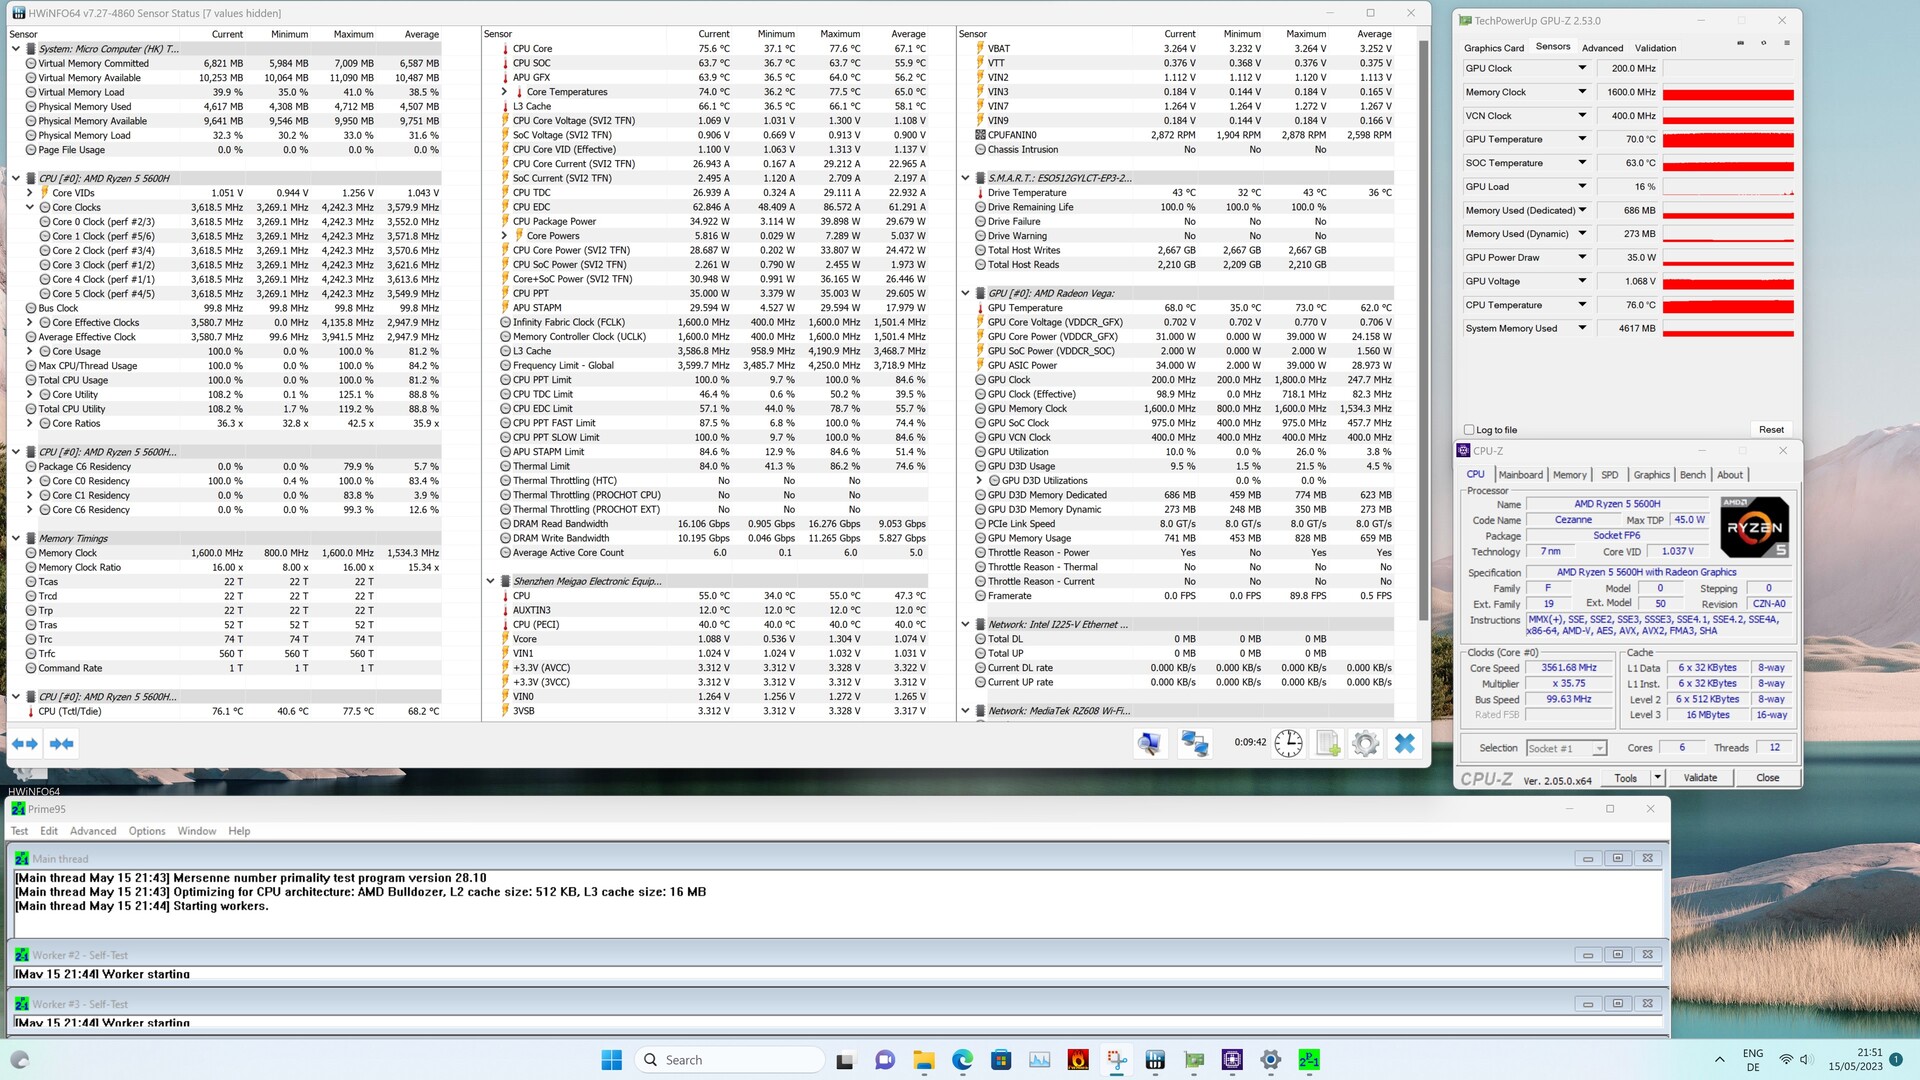Open Prime95 Advanced menu
Viewport: 1920px width, 1080px height.
[93, 831]
